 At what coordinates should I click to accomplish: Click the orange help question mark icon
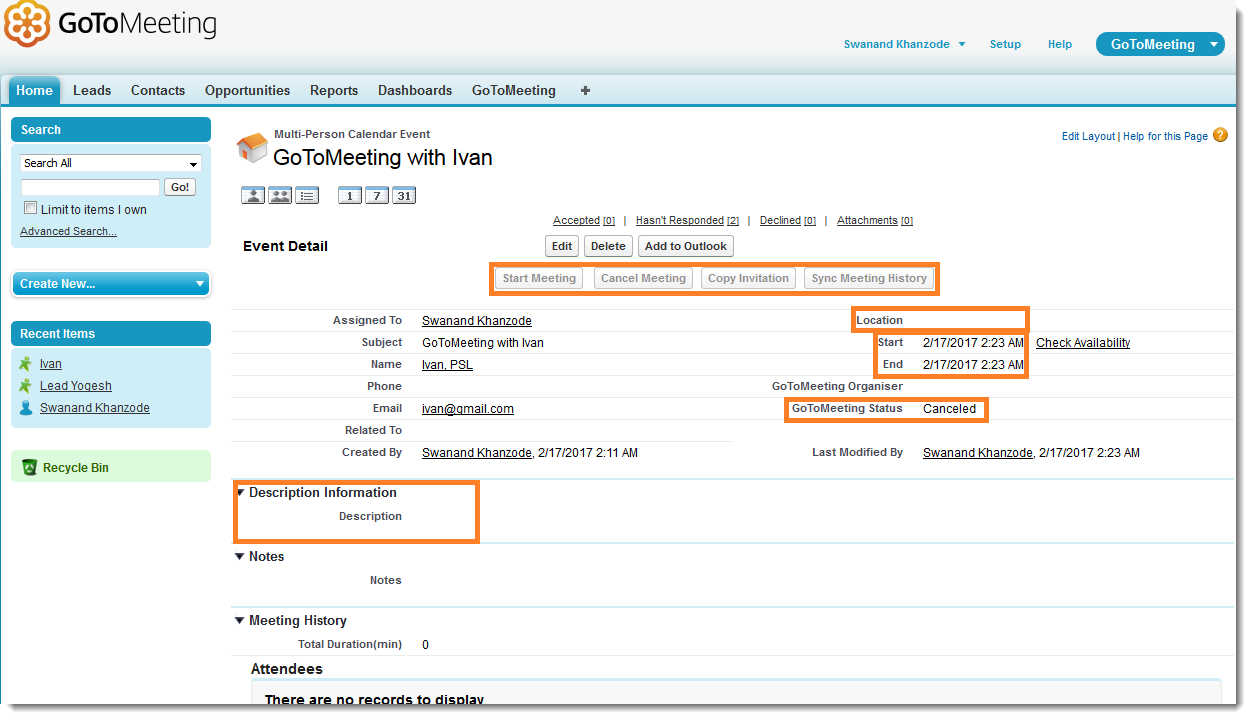[x=1220, y=135]
